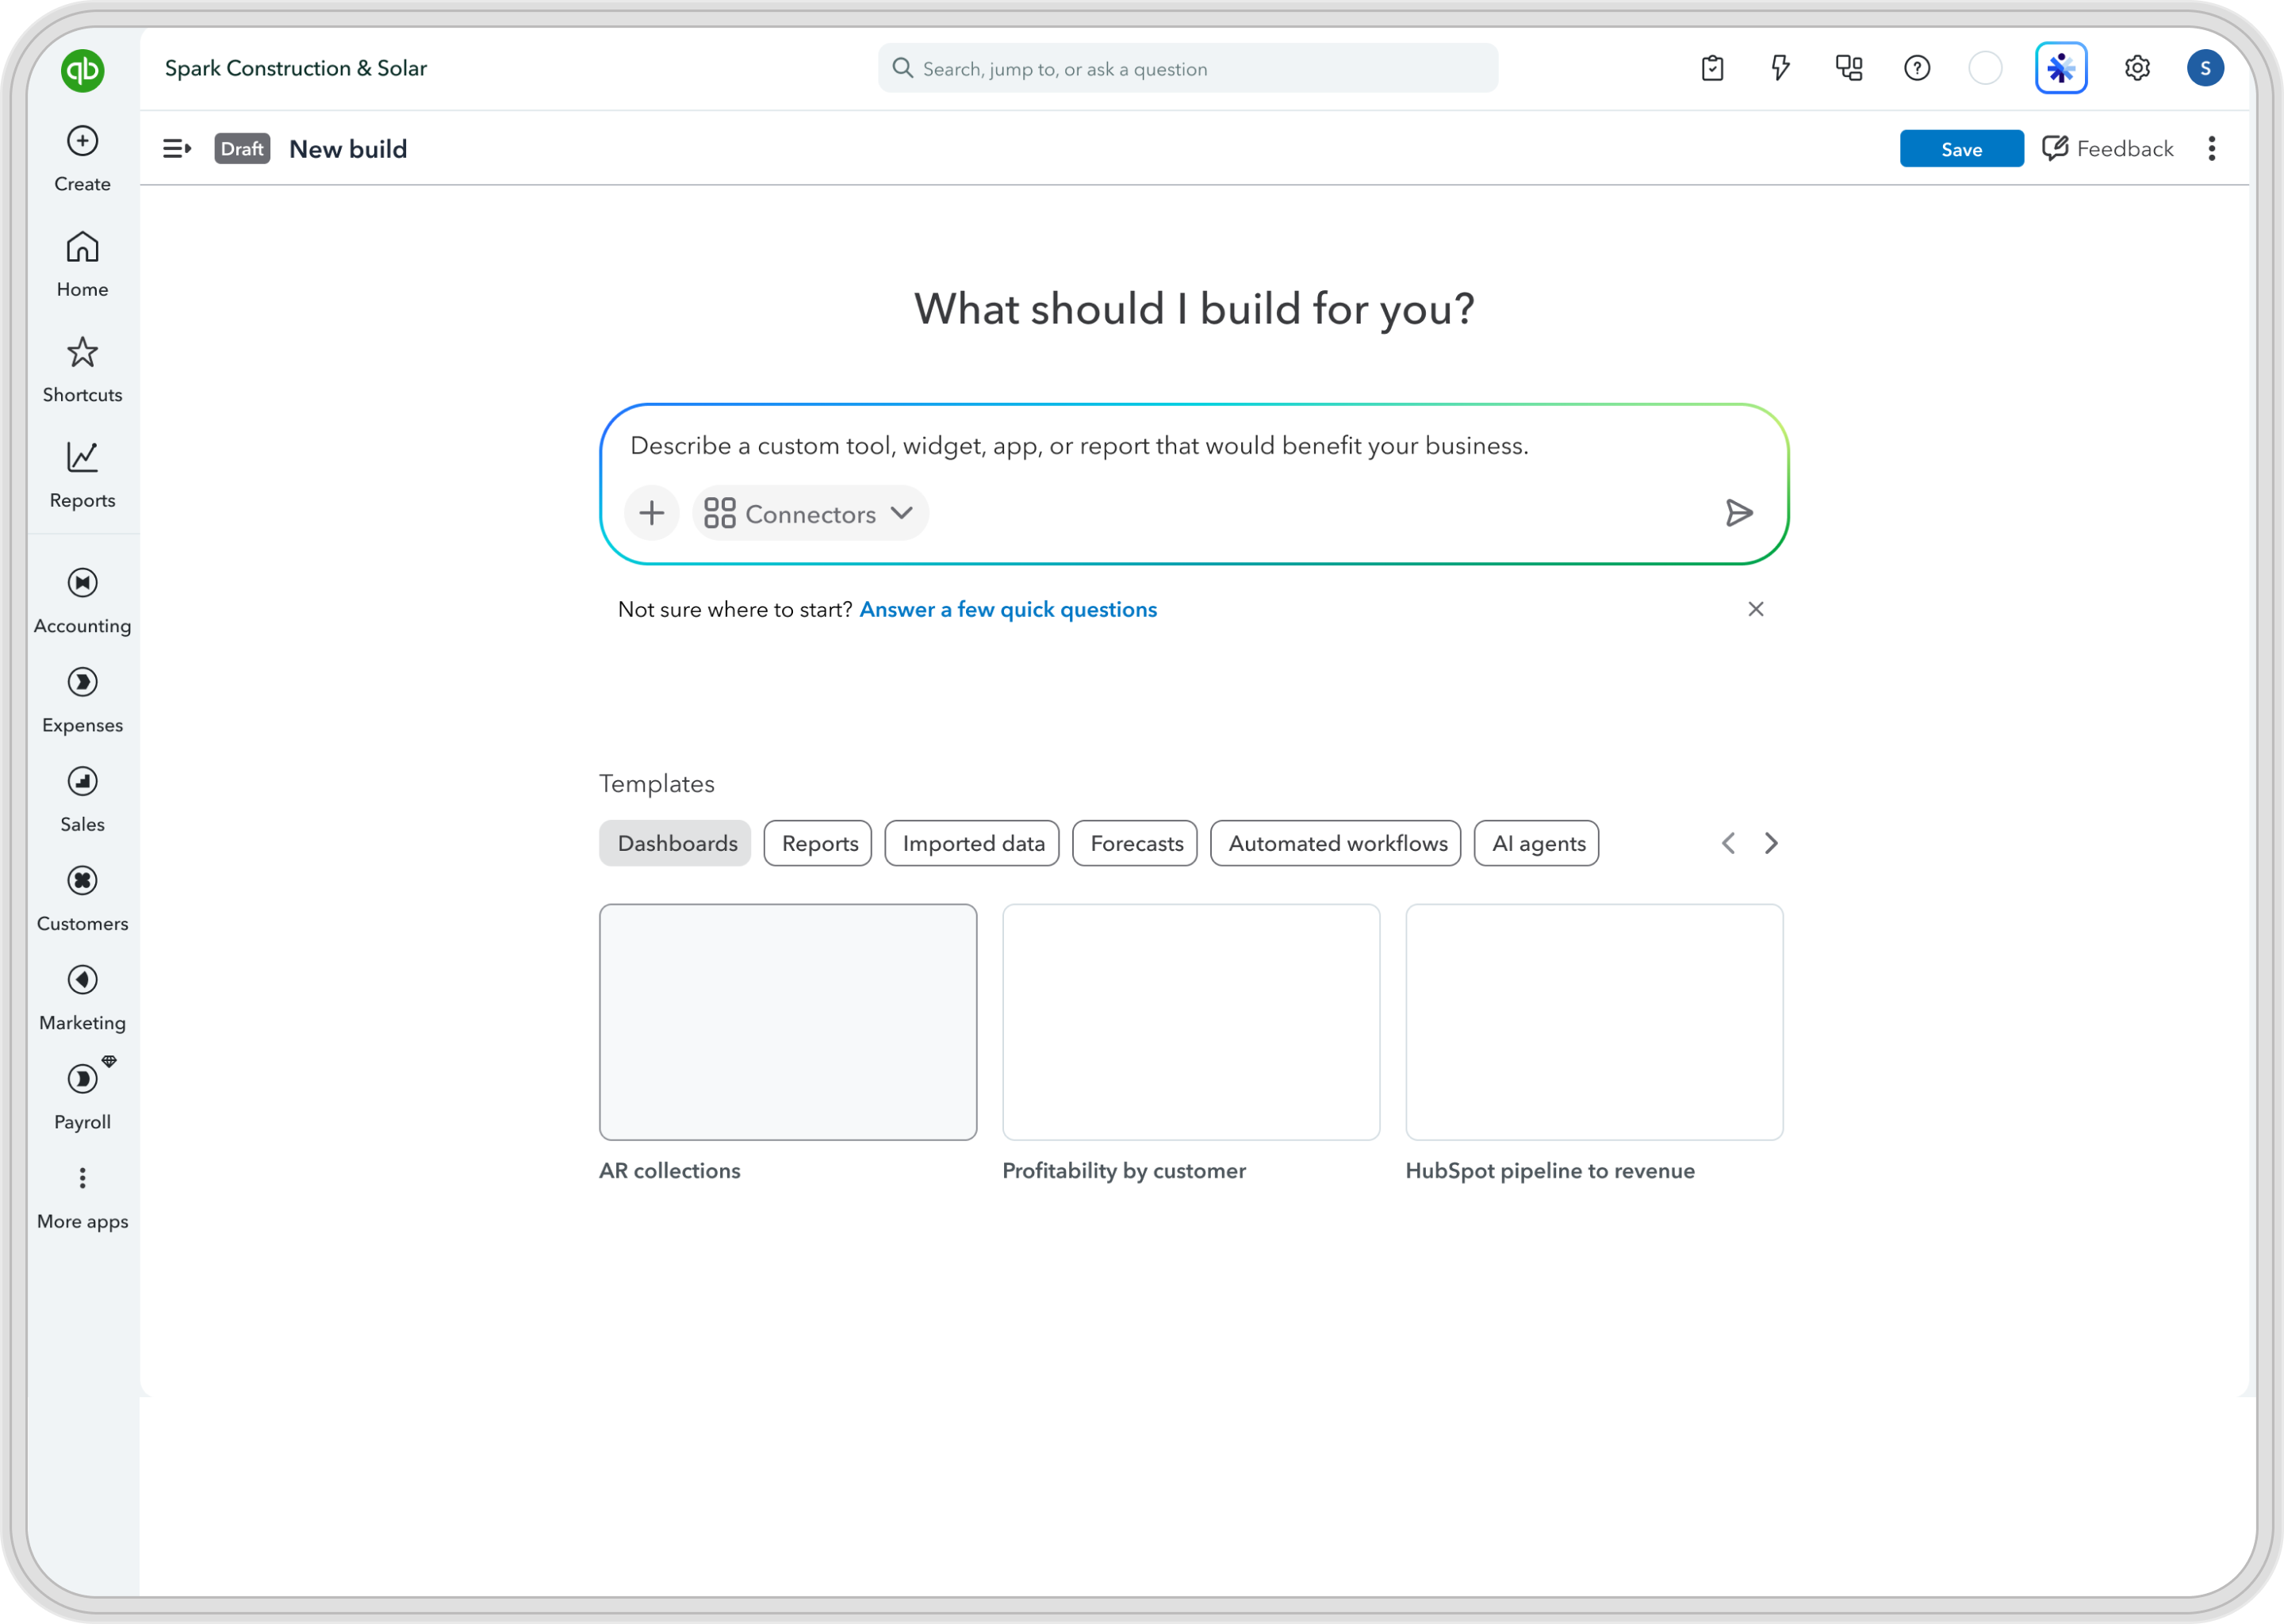2284x1624 pixels.
Task: Open the Help question mark icon
Action: 1917,68
